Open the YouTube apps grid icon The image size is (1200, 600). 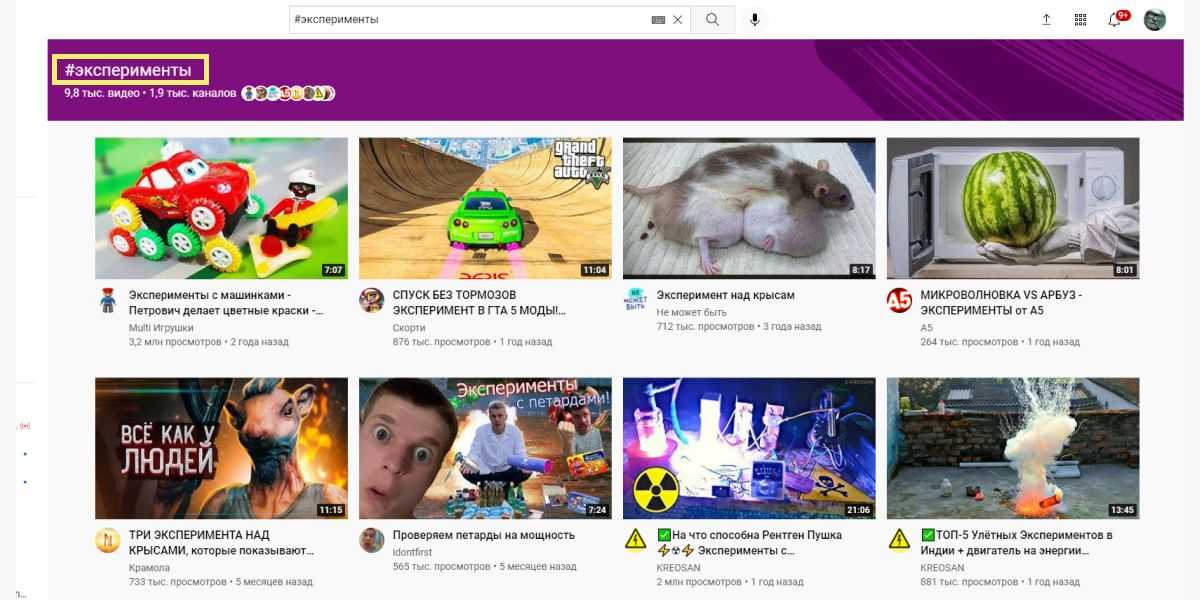tap(1080, 19)
